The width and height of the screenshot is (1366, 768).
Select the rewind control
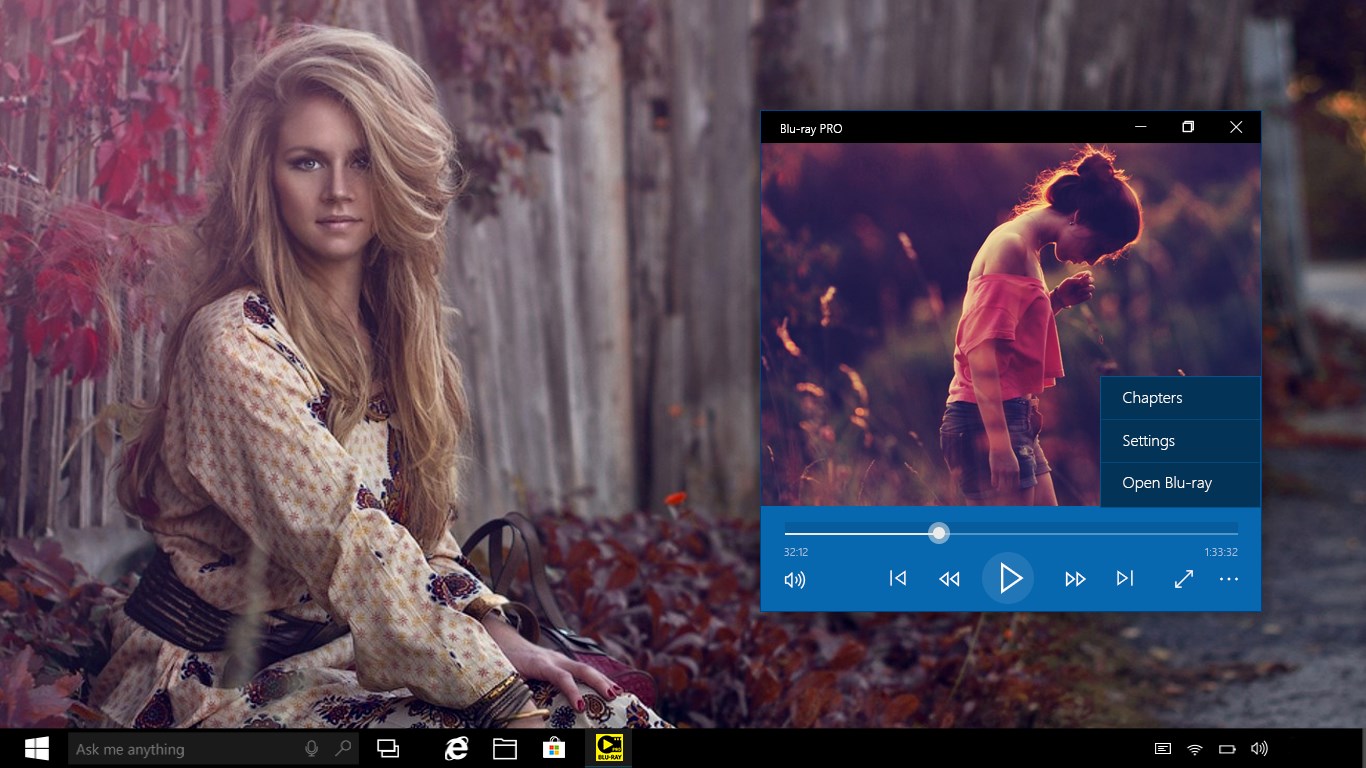(948, 578)
